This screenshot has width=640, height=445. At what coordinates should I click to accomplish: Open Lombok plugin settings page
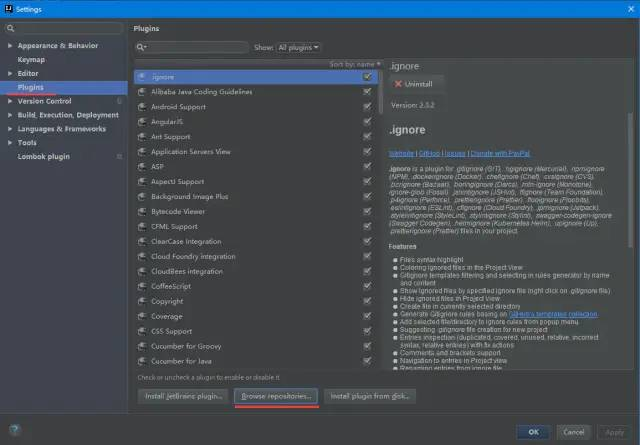click(x=43, y=157)
